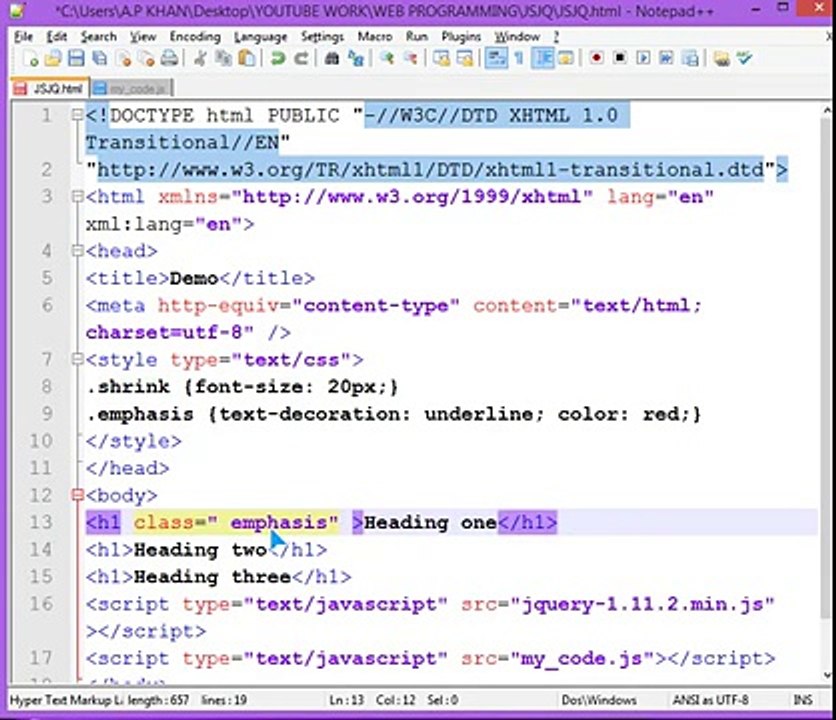Toggle Show All Characters pilcrow icon
Viewport: 836px width, 720px height.
(519, 58)
